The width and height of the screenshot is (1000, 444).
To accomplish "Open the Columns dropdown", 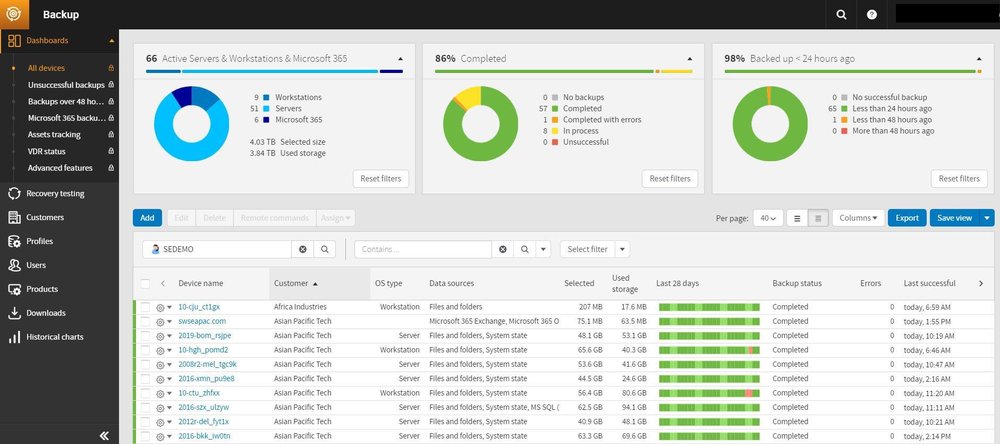I will [858, 218].
